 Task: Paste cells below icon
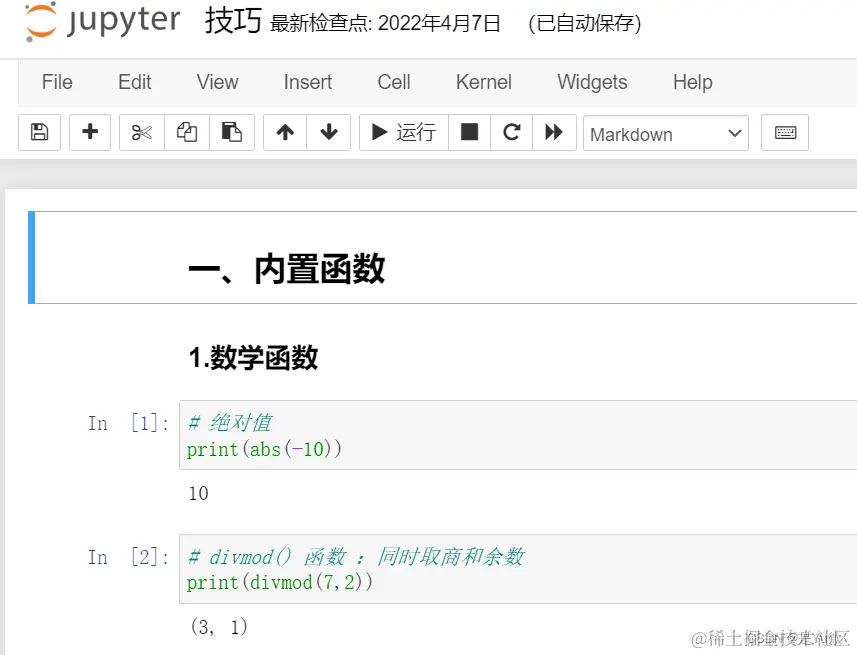click(x=232, y=132)
